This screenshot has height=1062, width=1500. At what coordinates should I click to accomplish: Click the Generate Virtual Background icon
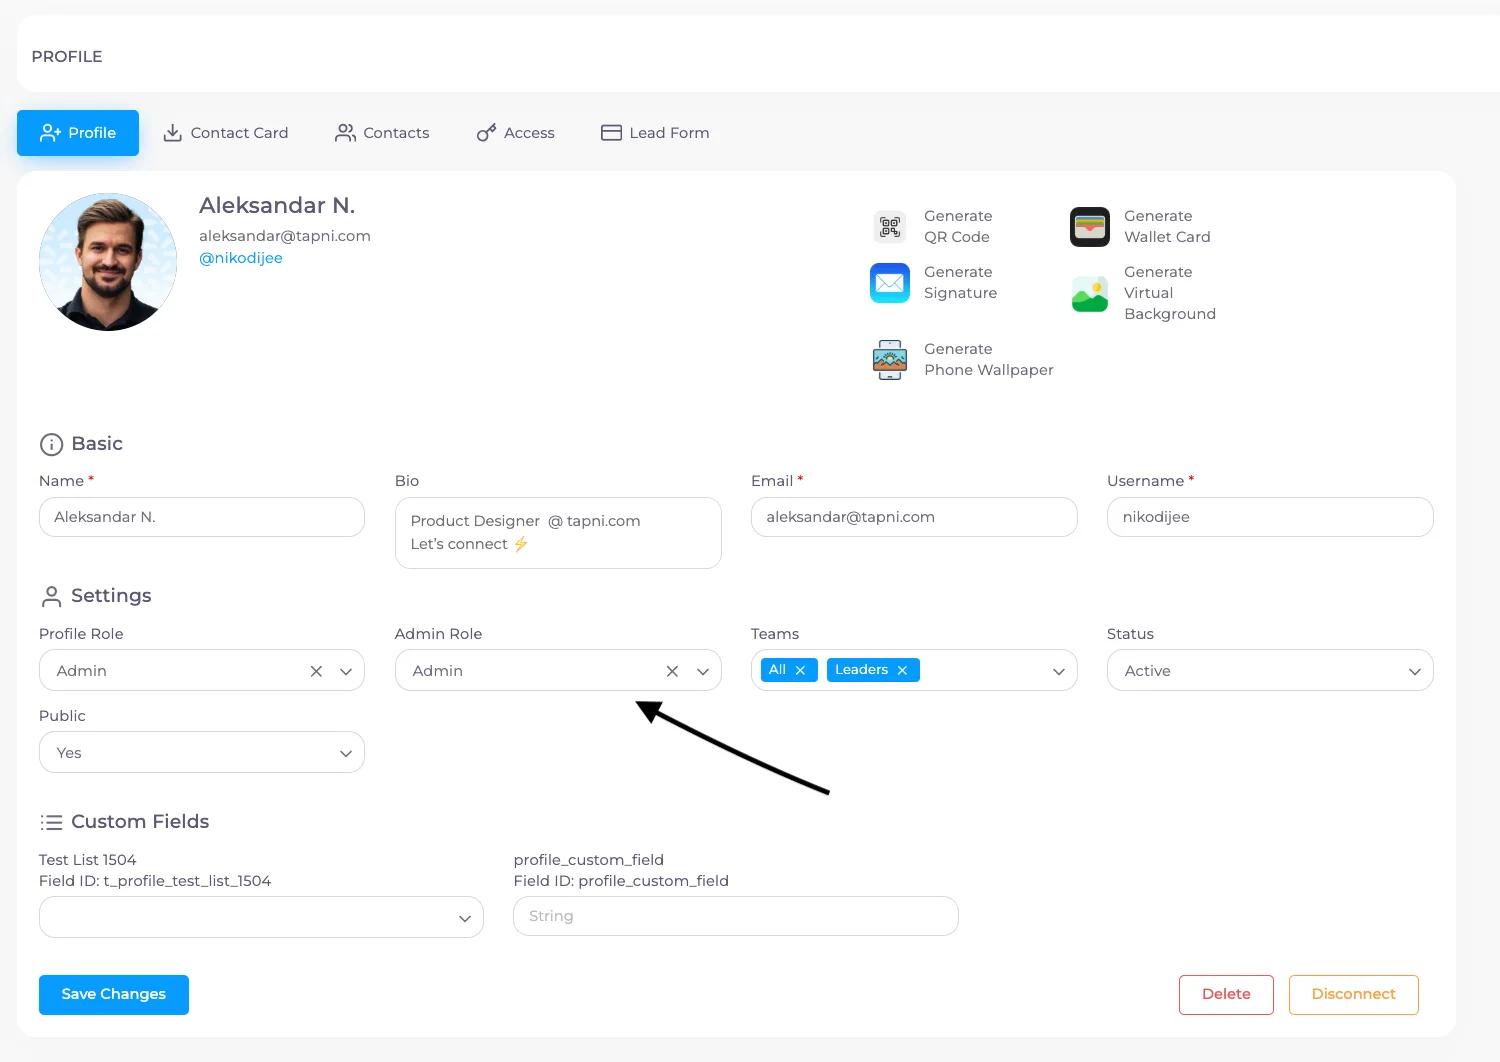click(x=1090, y=294)
